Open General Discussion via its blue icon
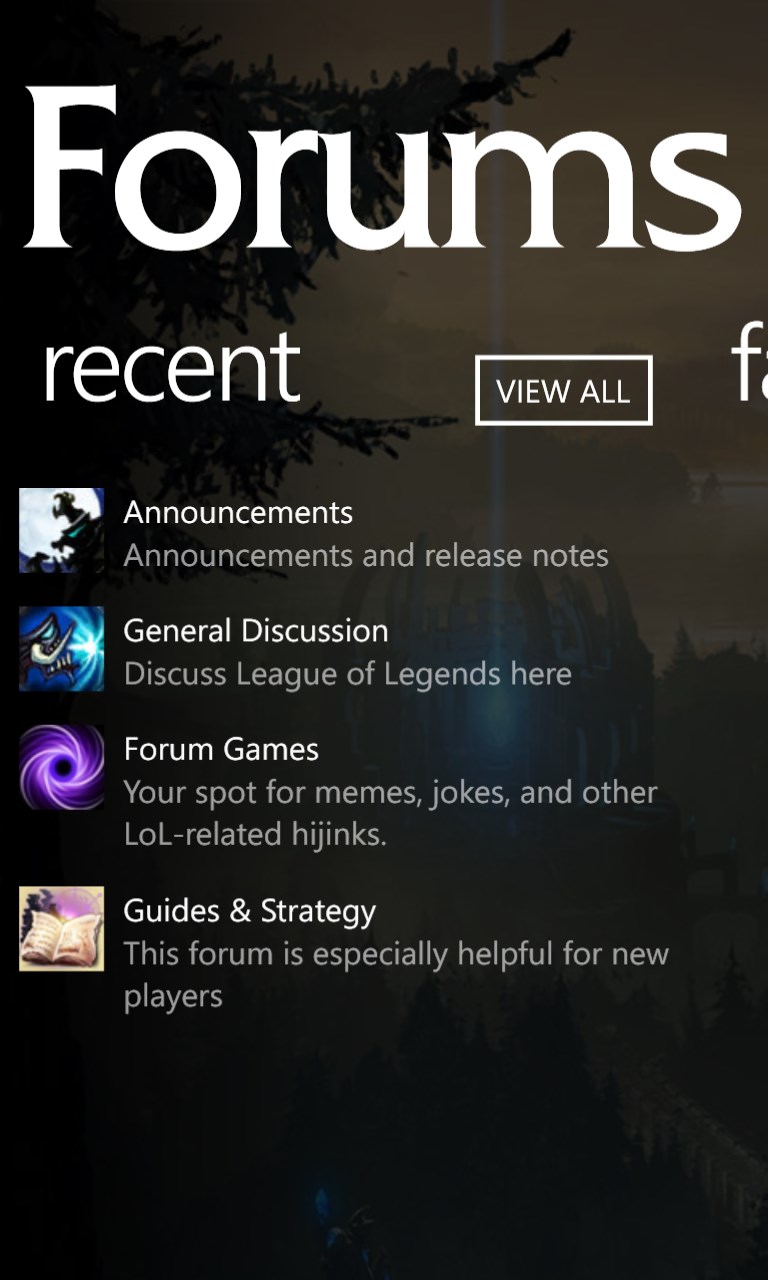 [61, 649]
